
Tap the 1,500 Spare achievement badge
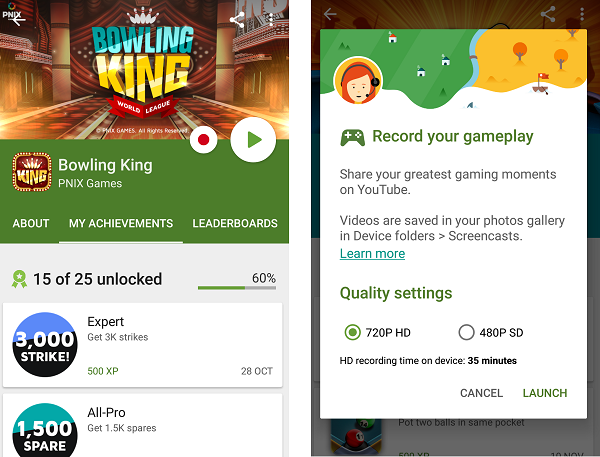[x=45, y=430]
